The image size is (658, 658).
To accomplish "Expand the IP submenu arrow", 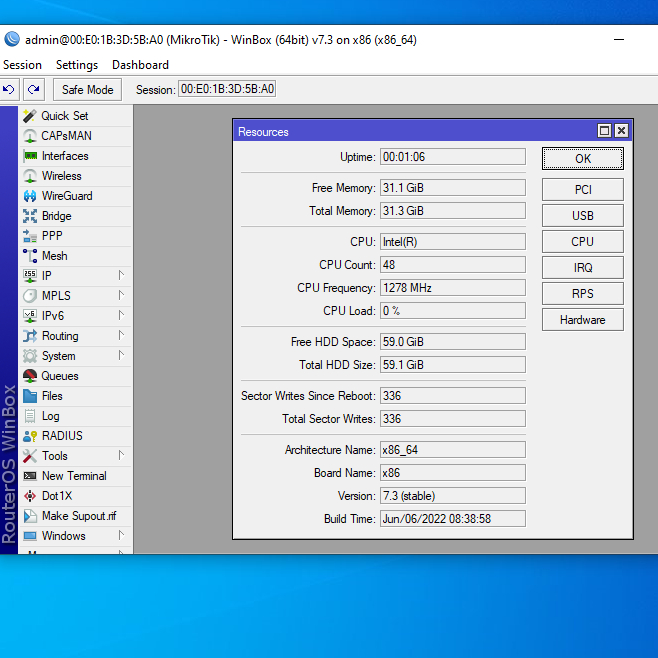I will pyautogui.click(x=121, y=275).
